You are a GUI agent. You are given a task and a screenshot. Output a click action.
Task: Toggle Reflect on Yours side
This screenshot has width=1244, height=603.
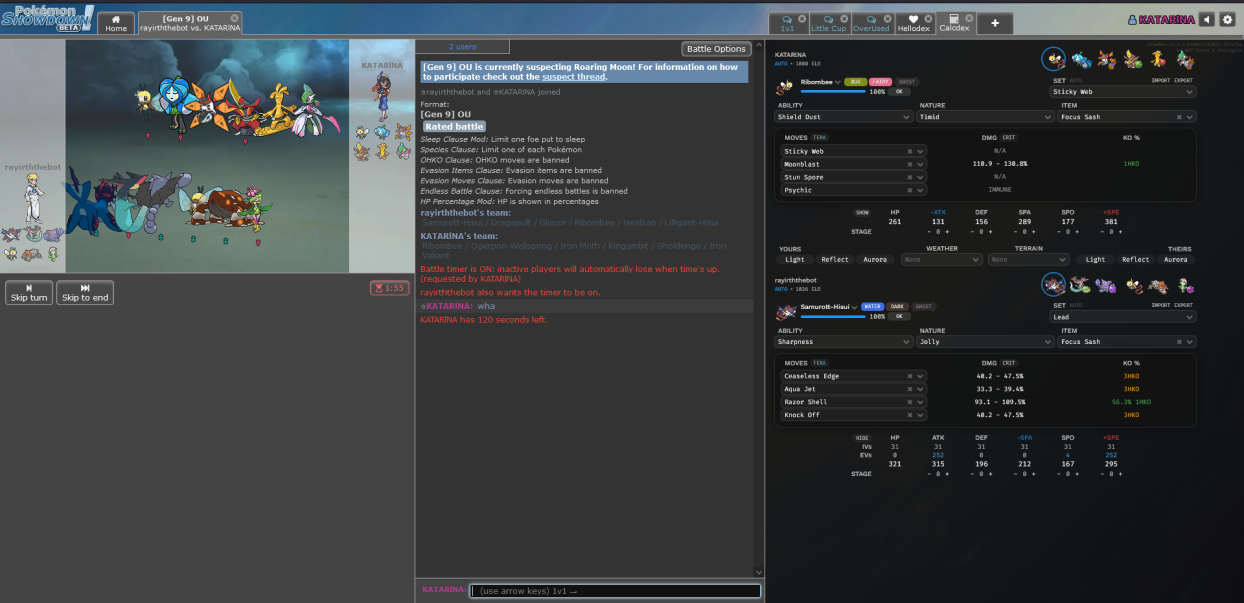point(835,259)
